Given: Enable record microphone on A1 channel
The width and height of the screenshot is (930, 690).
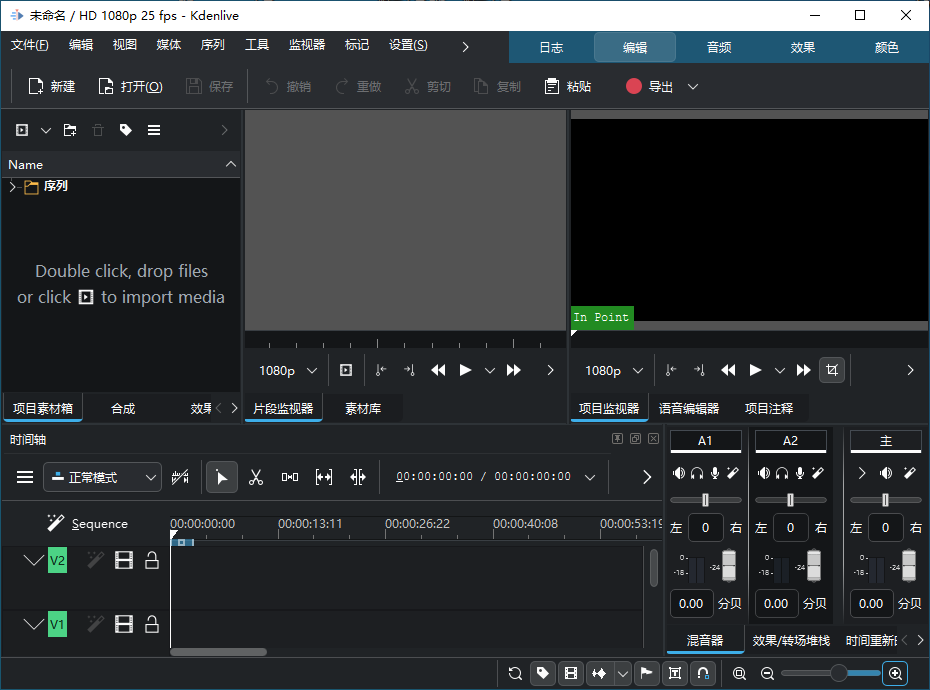Looking at the screenshot, I should pos(715,473).
